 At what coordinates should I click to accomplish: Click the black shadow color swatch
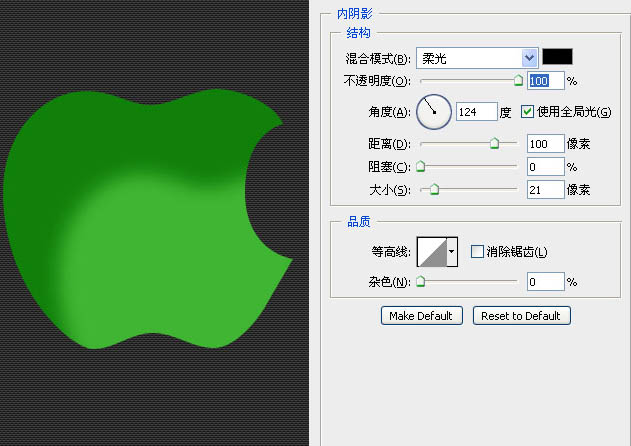pos(557,57)
